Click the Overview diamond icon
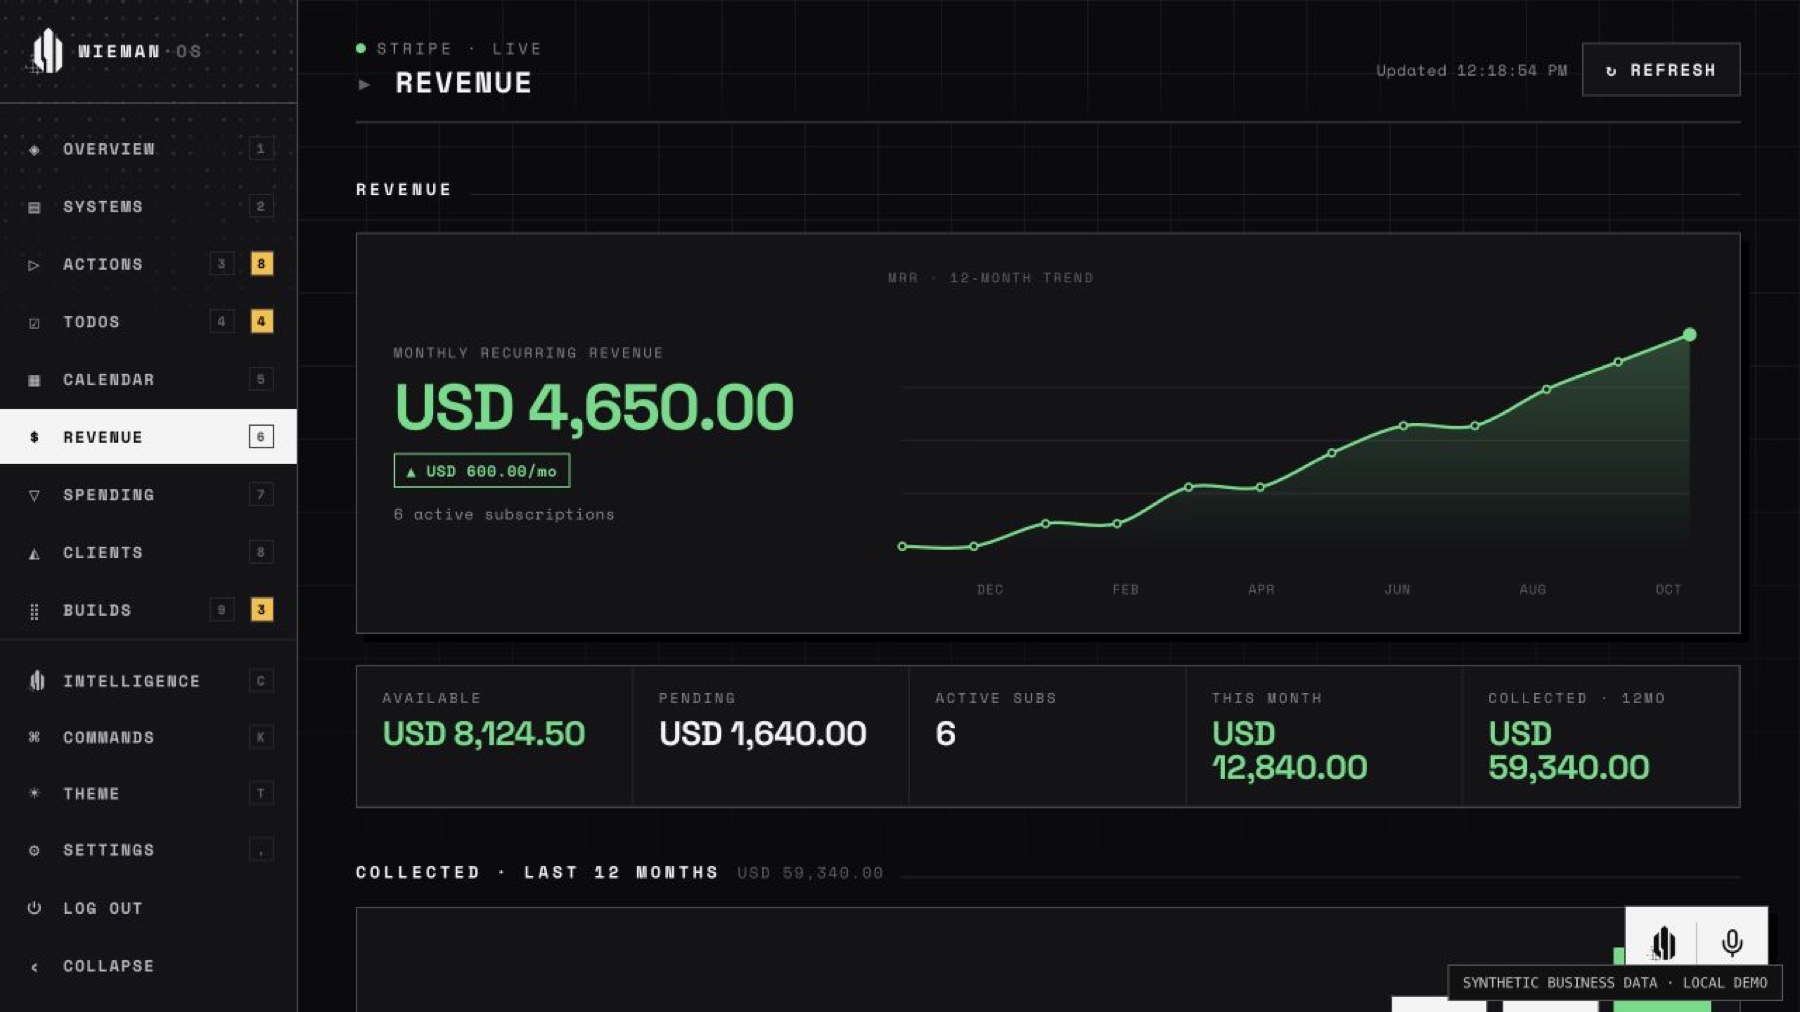Screen dimensions: 1800x1012 click(x=34, y=150)
